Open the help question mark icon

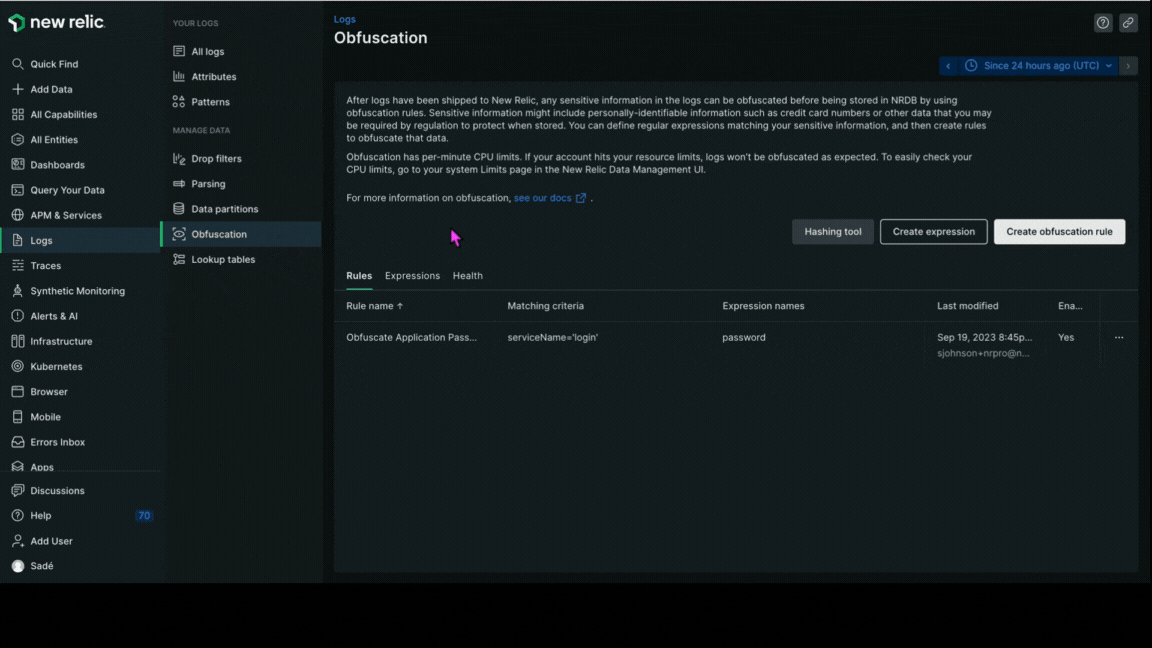pos(1102,23)
